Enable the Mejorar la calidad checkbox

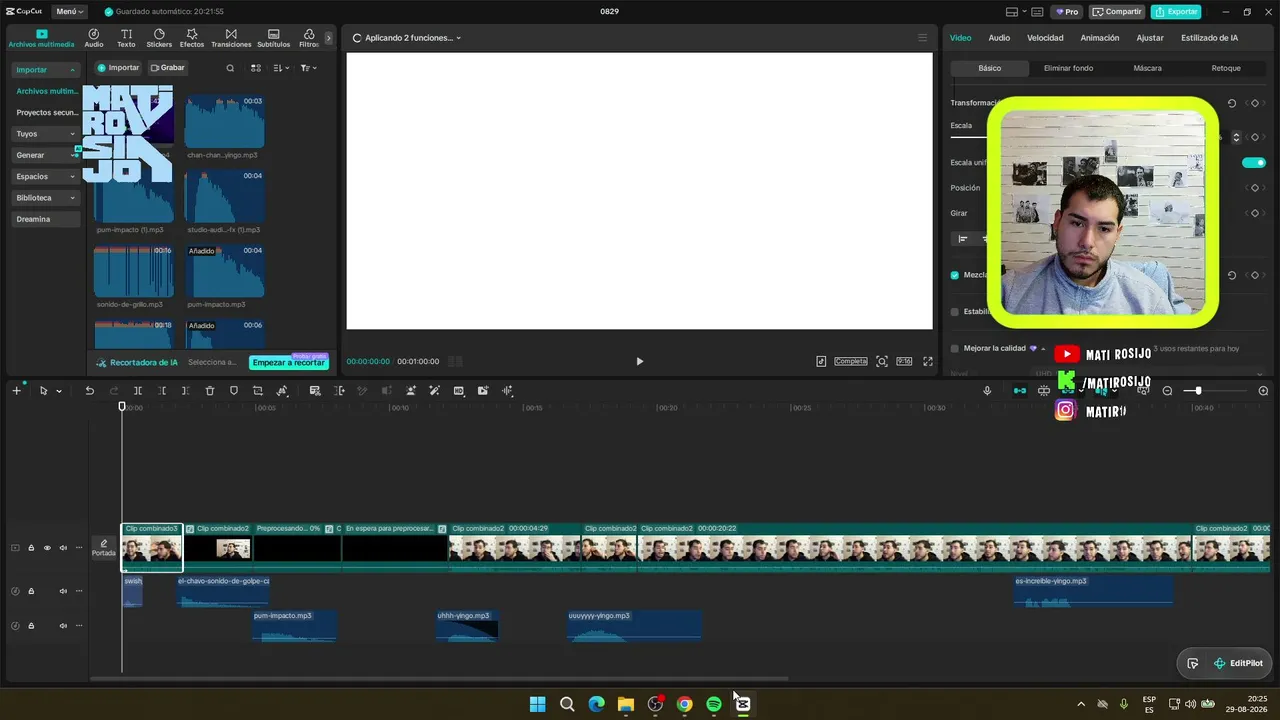tap(954, 349)
